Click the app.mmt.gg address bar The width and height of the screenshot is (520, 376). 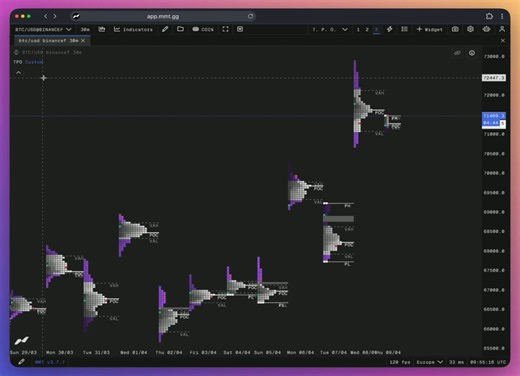(x=163, y=16)
